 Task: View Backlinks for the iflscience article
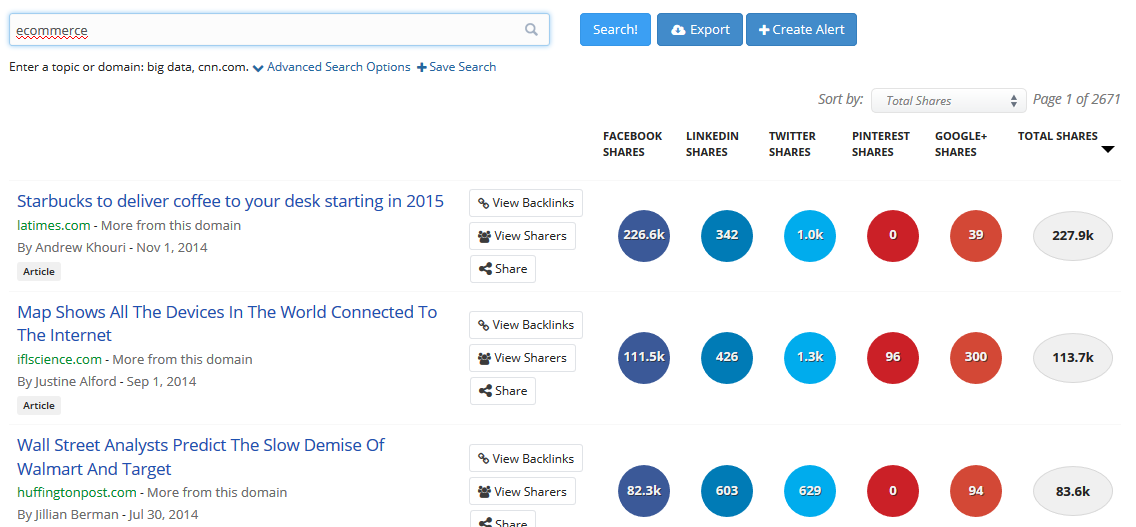(526, 325)
